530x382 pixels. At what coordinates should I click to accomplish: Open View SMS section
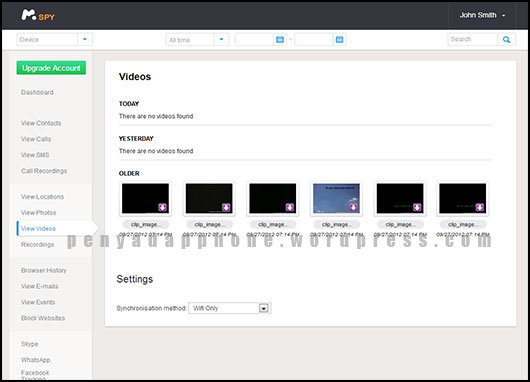point(35,155)
